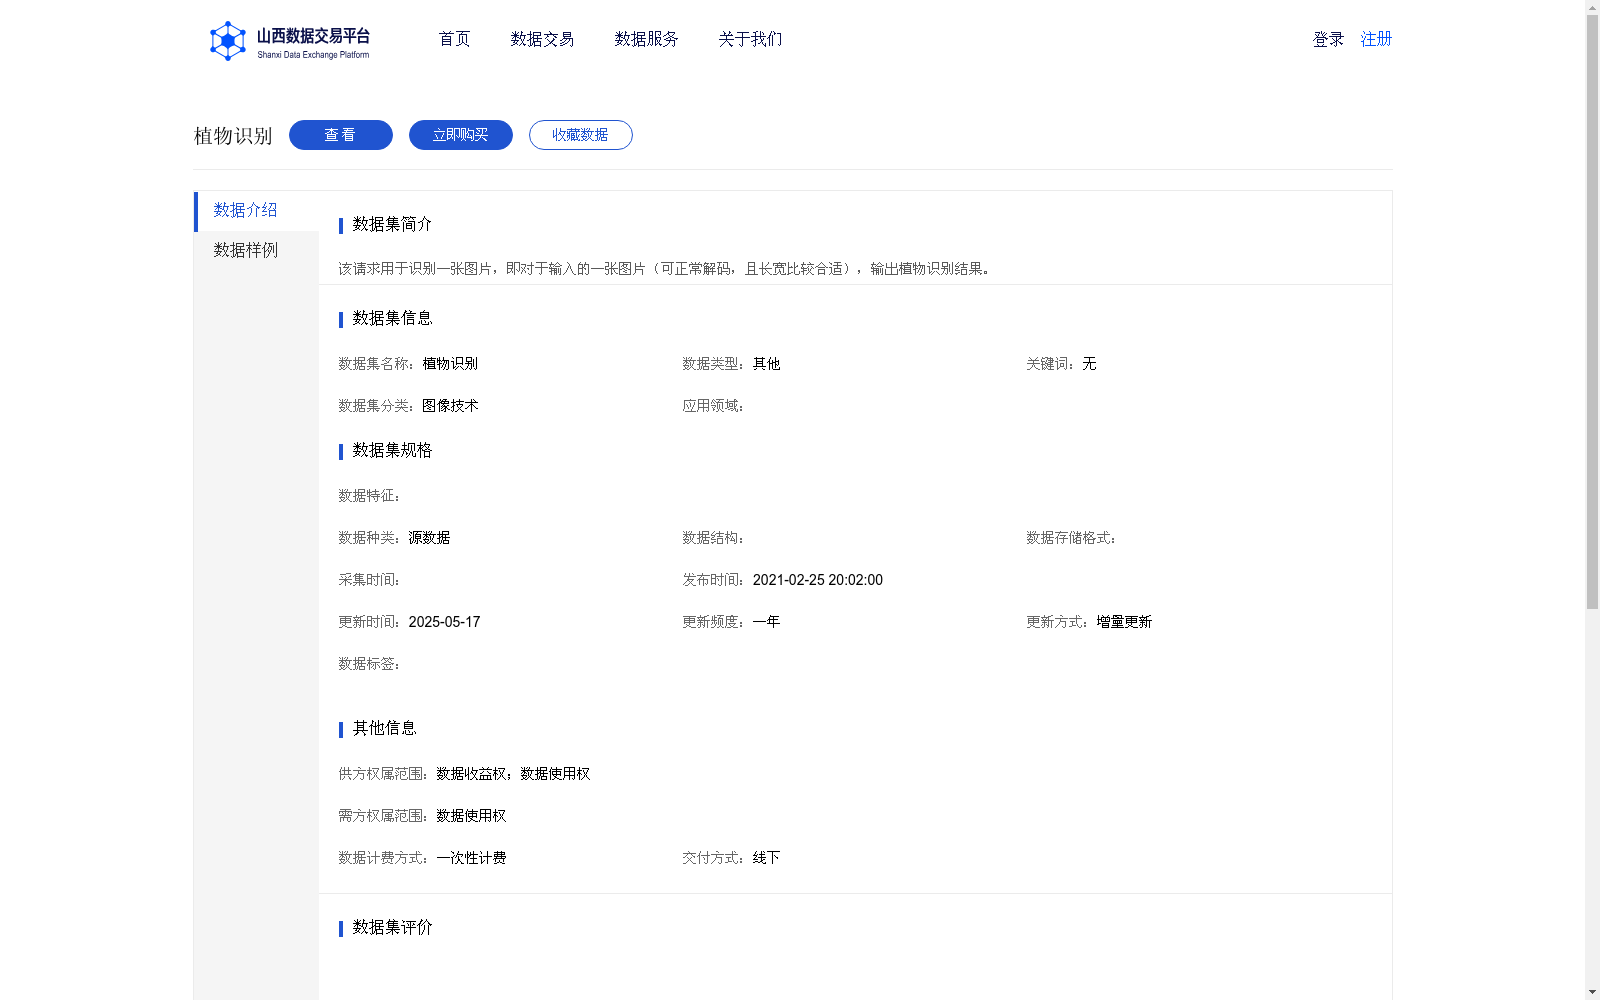Open the 首页 navigation item
Screen dimensions: 1600x1000
click(454, 39)
